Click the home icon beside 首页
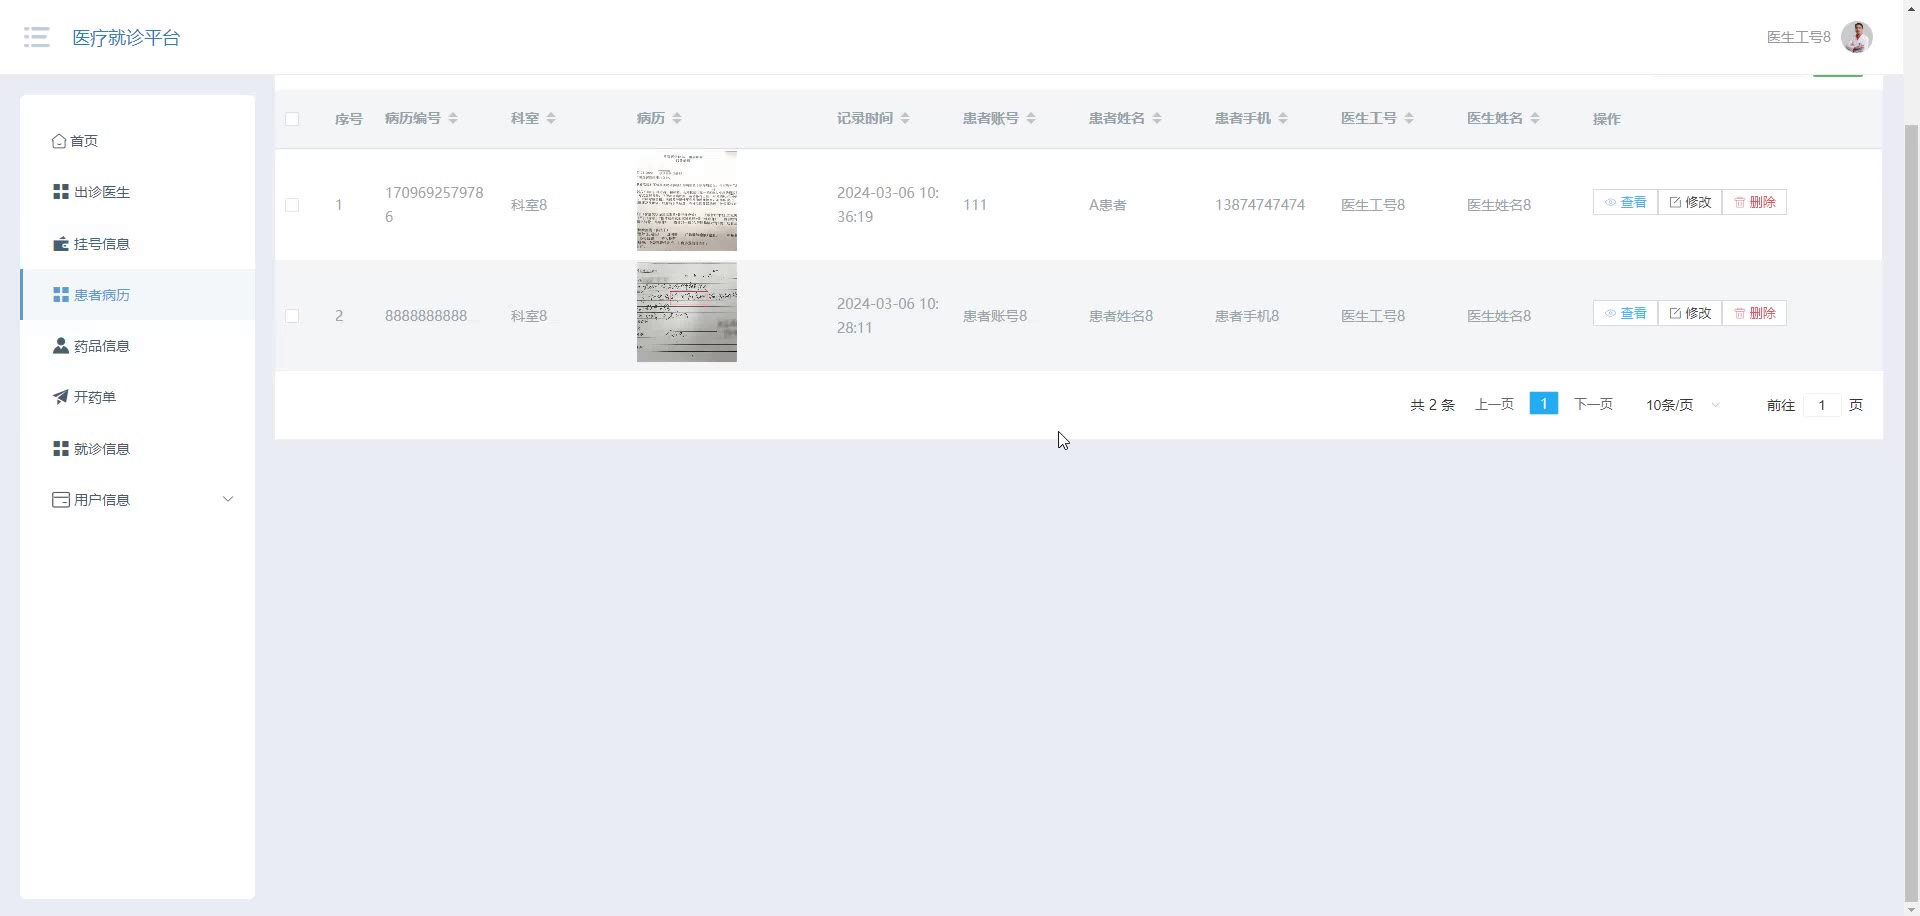1920x916 pixels. [59, 141]
